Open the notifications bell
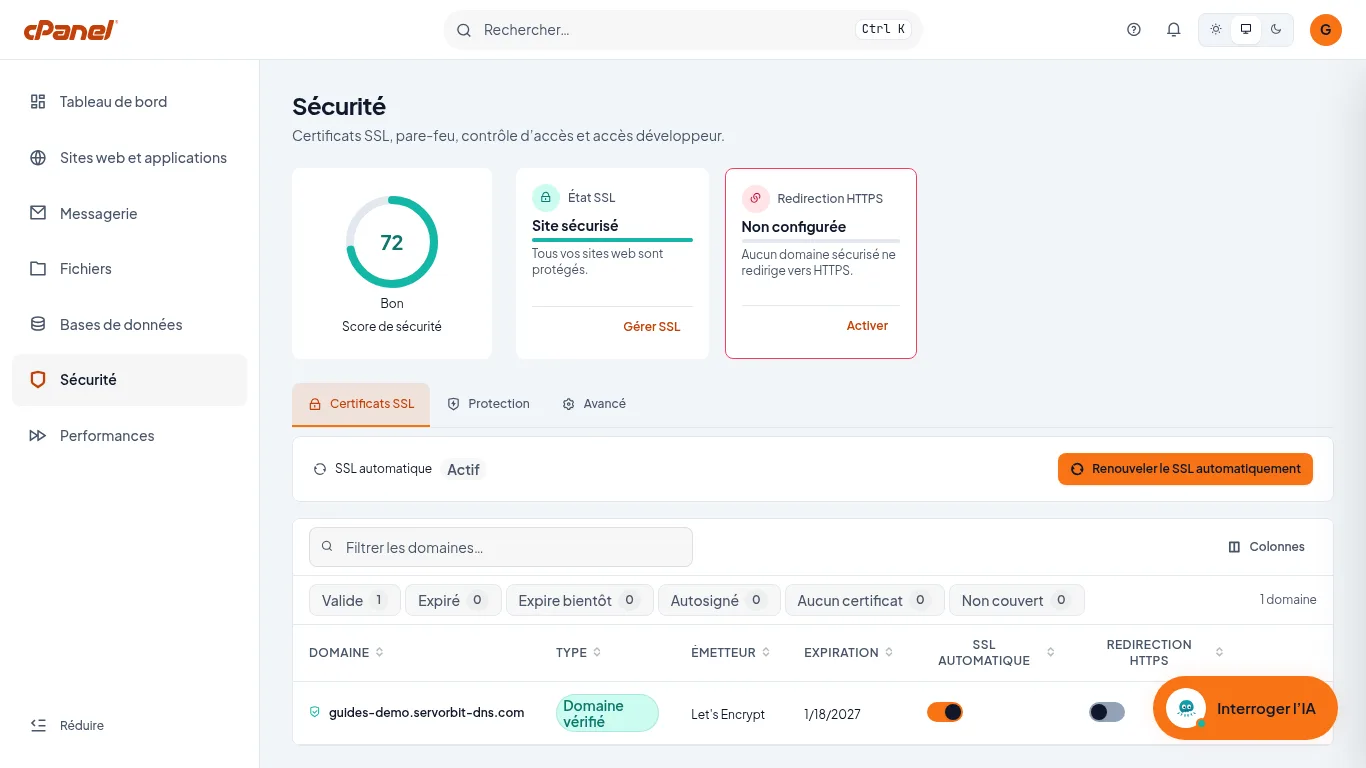Image resolution: width=1366 pixels, height=768 pixels. [x=1174, y=30]
